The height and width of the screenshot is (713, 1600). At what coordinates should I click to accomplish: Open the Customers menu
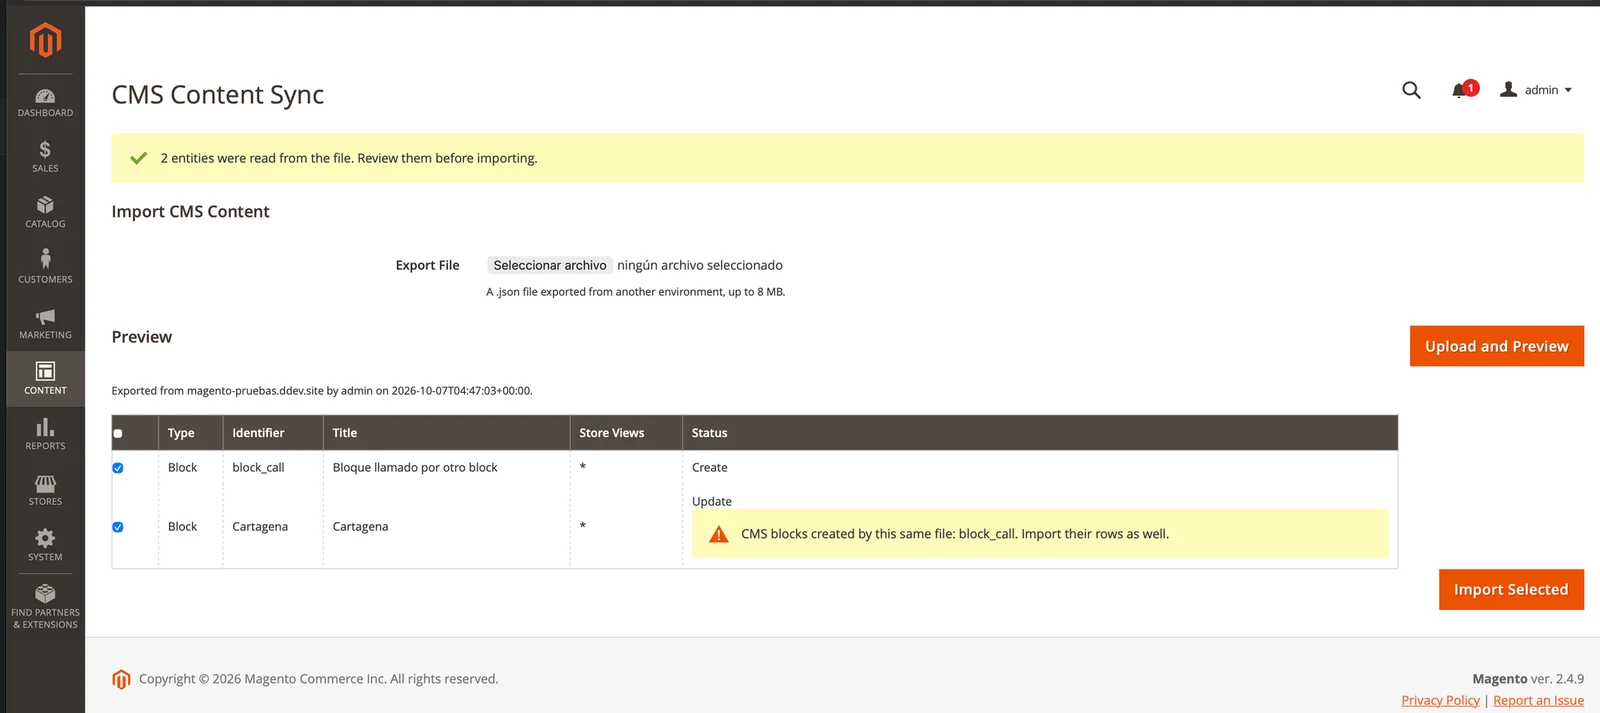(45, 267)
